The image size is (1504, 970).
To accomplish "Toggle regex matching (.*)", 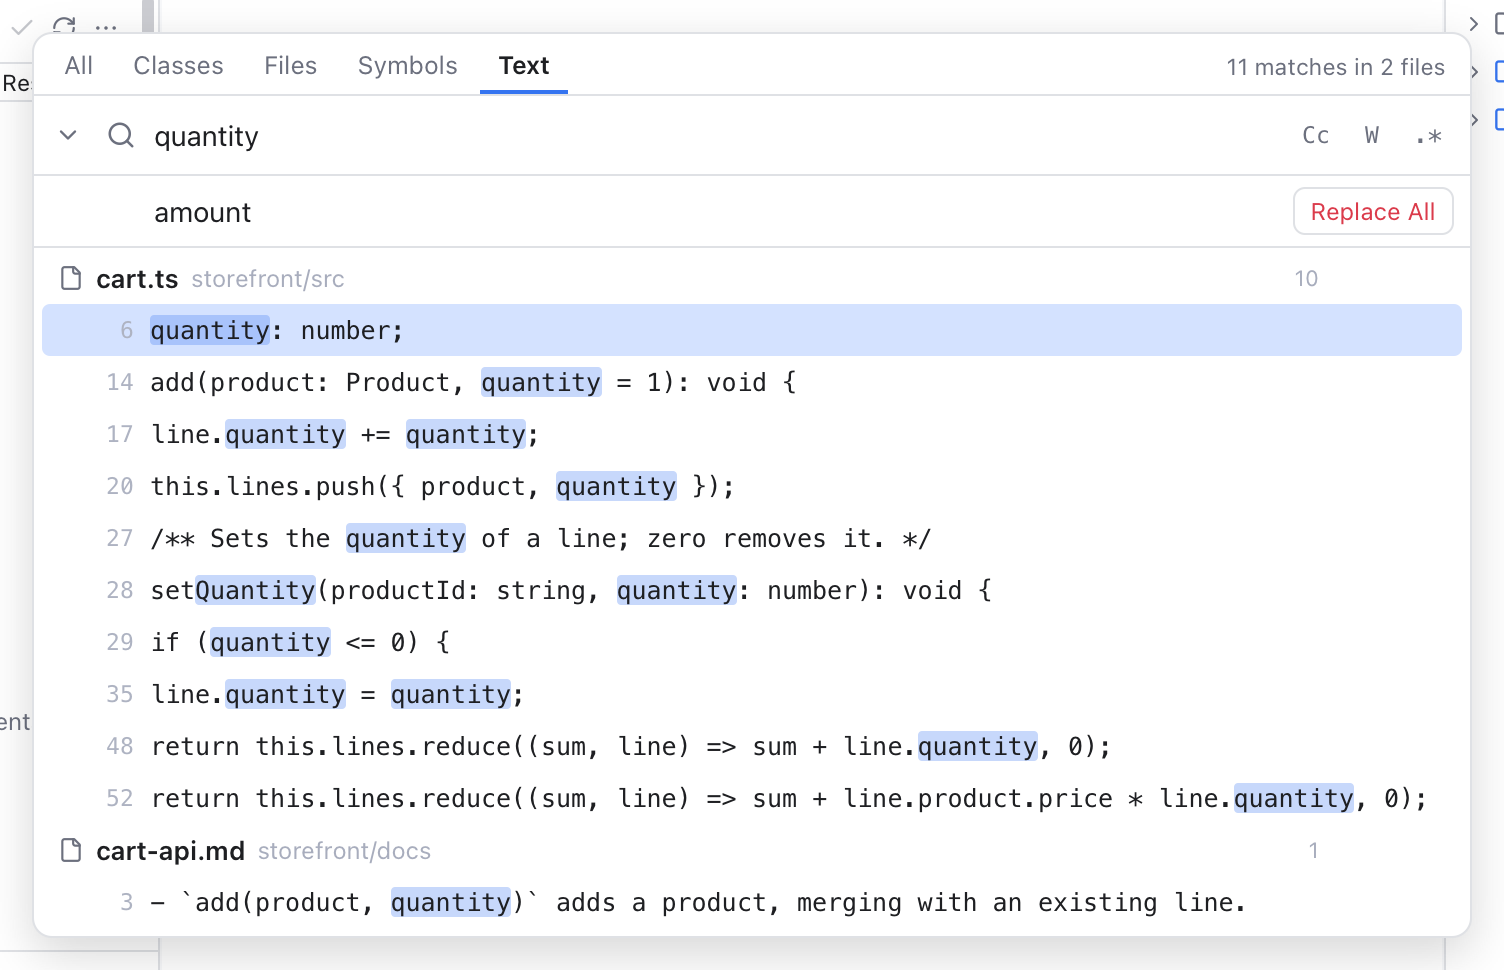I will [x=1428, y=135].
